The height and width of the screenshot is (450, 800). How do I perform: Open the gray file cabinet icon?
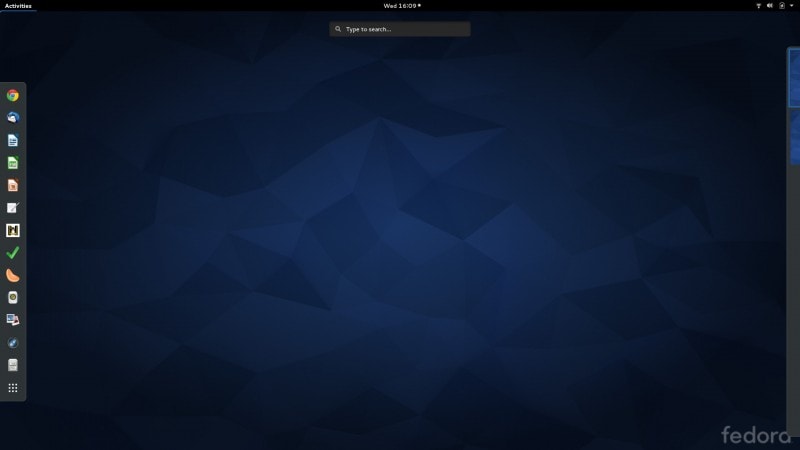[13, 365]
